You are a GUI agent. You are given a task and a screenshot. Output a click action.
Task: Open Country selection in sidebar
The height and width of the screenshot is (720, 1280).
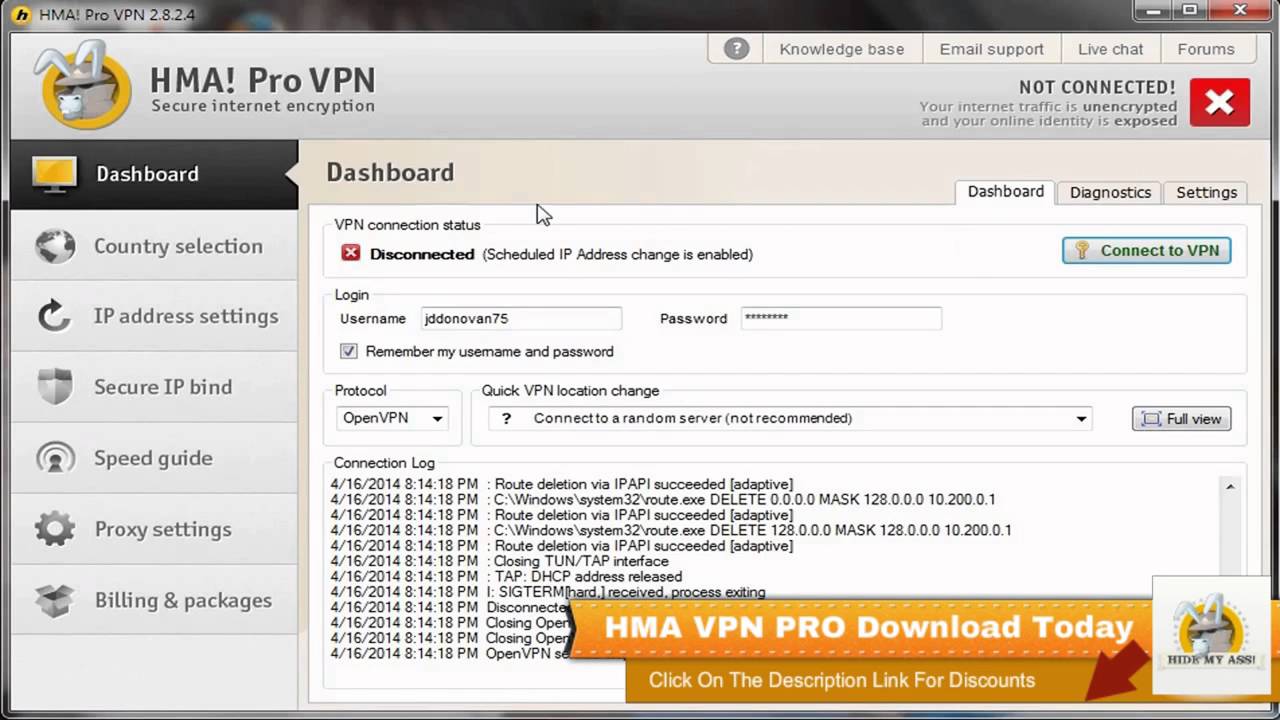click(154, 246)
